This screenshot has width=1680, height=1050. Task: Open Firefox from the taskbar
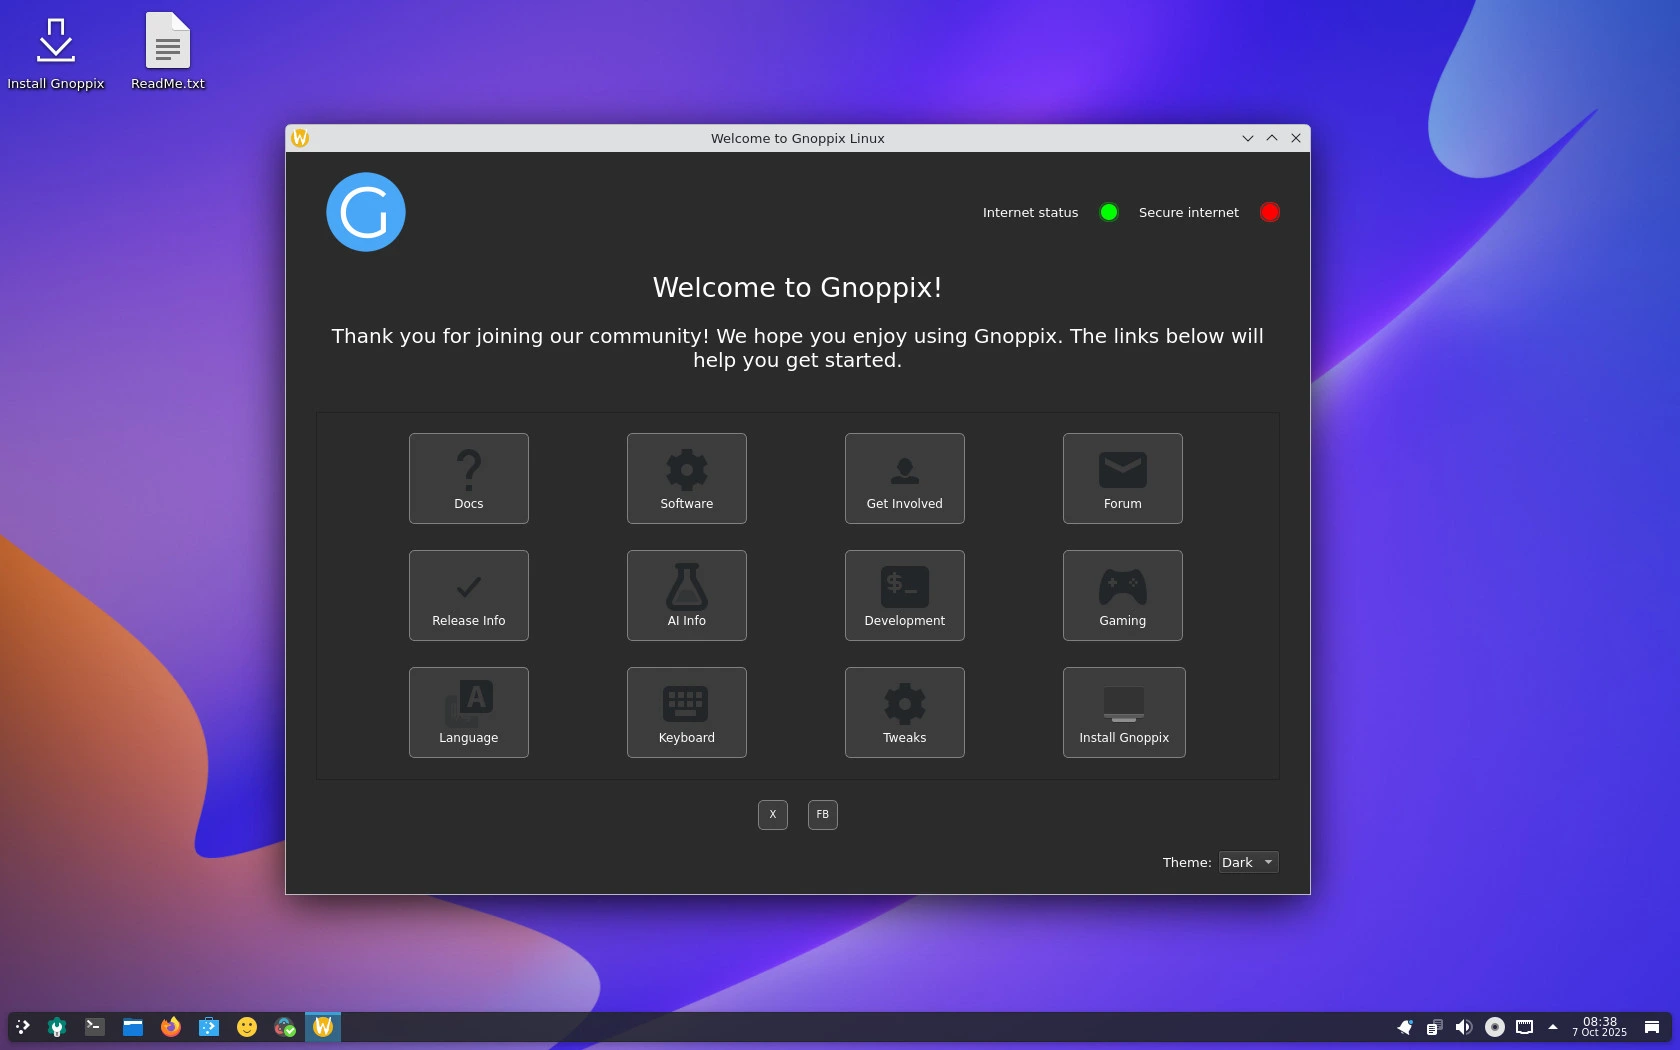point(171,1027)
